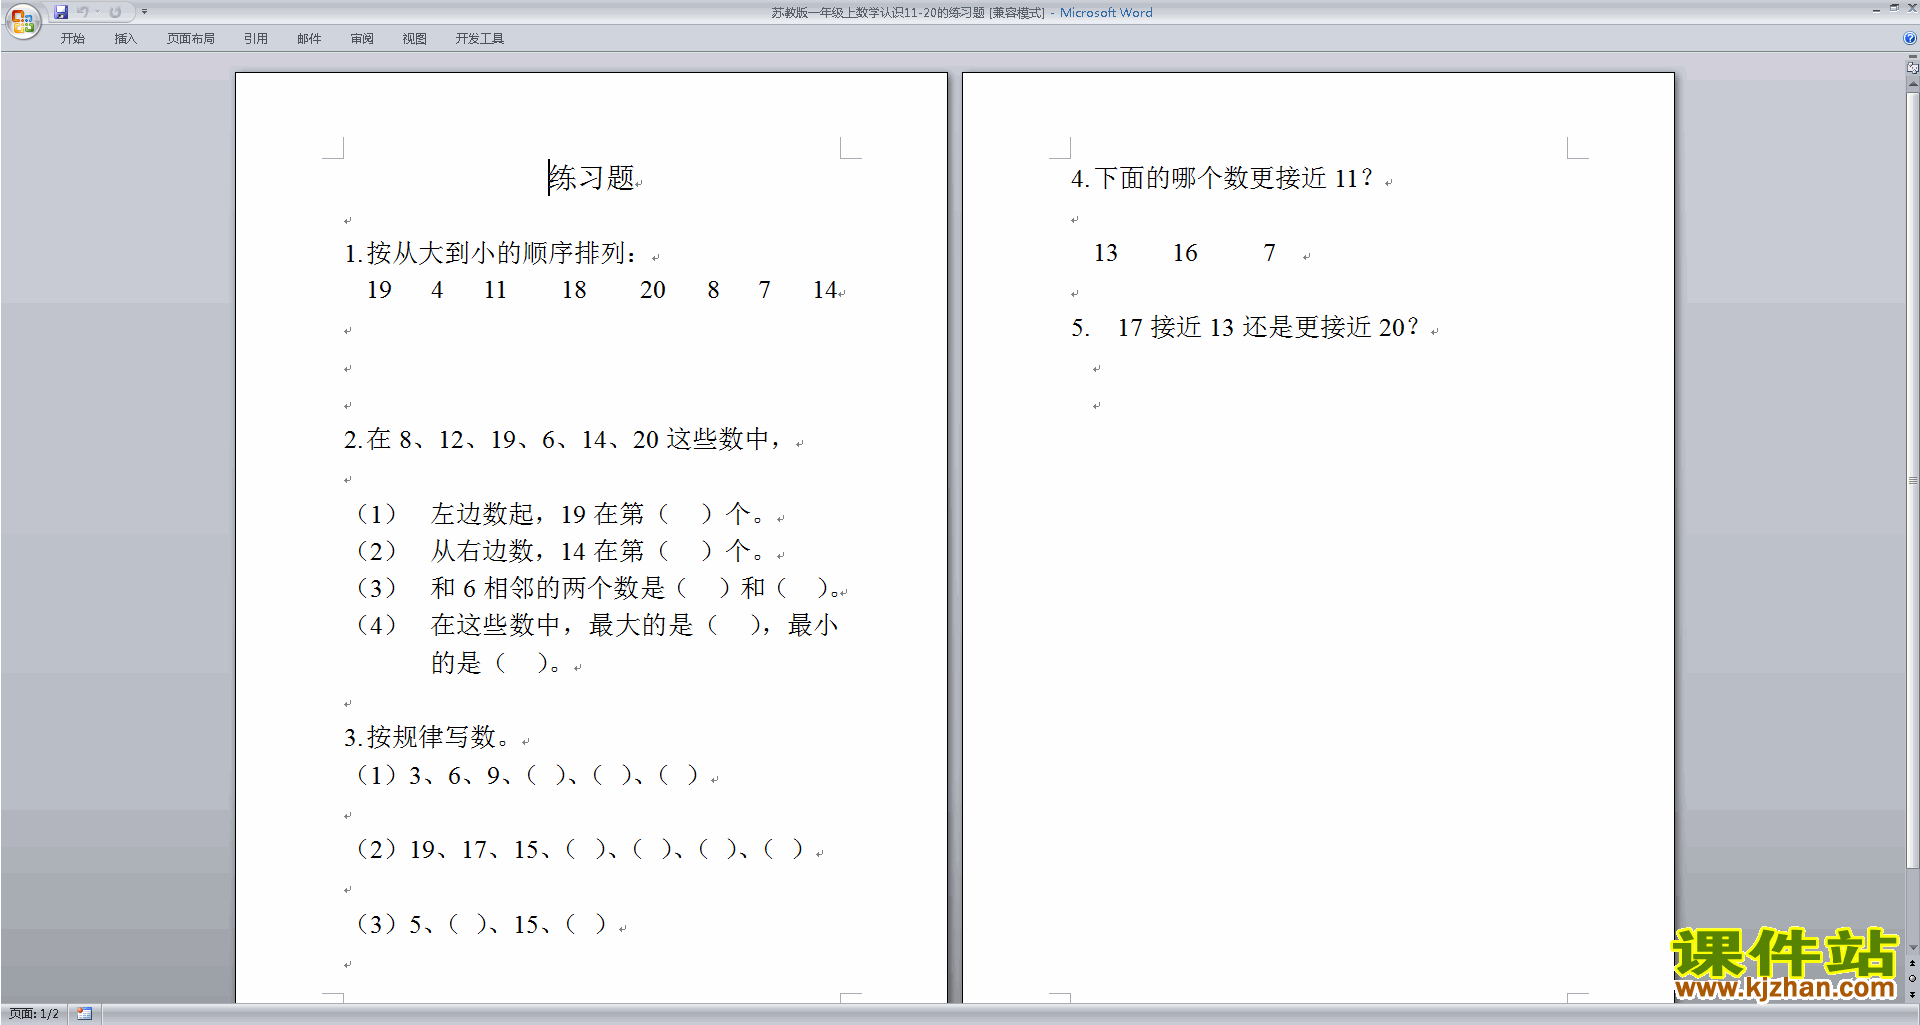
Task: Open Customize Quick Access Toolbar dropdown
Action: 144,12
